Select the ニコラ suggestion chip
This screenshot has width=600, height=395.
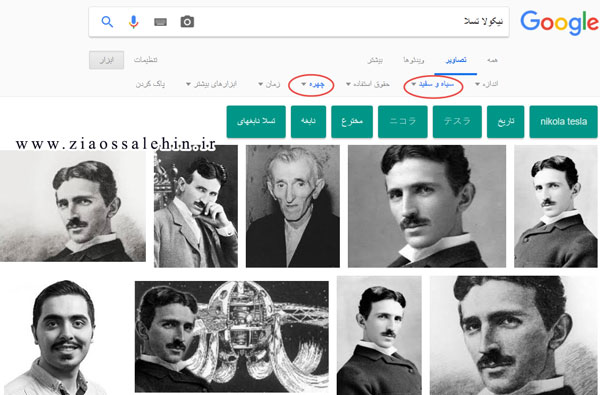tap(403, 122)
